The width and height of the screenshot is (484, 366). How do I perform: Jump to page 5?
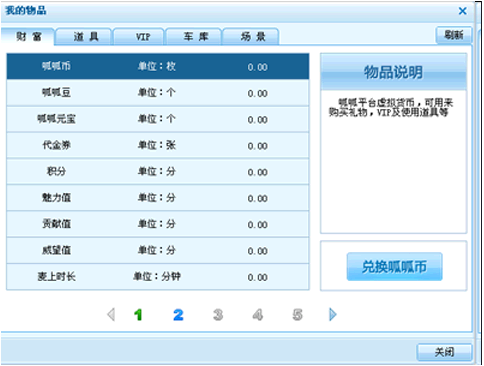click(x=297, y=315)
